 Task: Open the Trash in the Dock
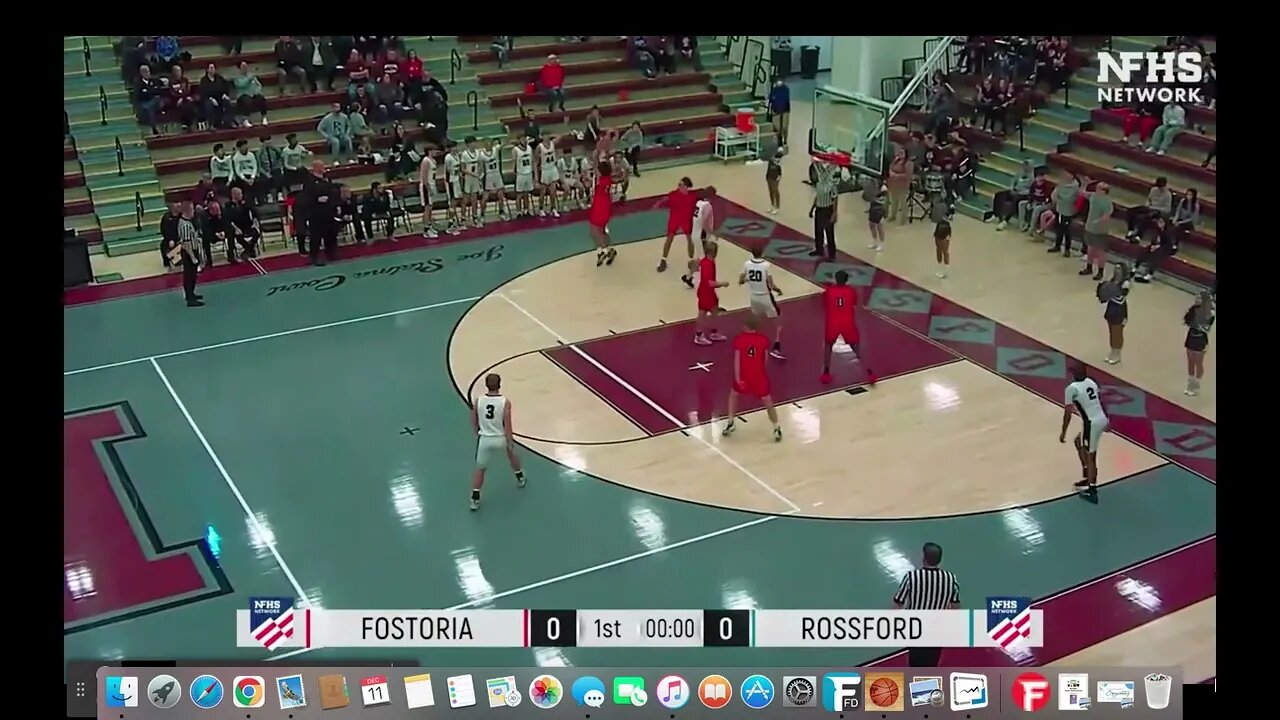click(x=1157, y=691)
